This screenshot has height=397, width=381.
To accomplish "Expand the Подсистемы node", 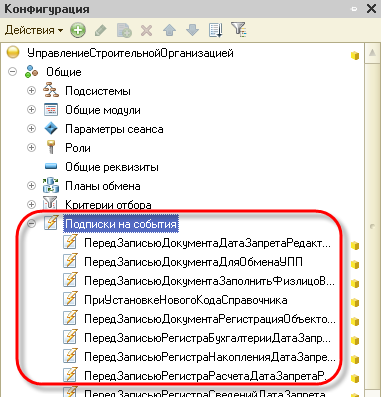I will click(x=31, y=91).
